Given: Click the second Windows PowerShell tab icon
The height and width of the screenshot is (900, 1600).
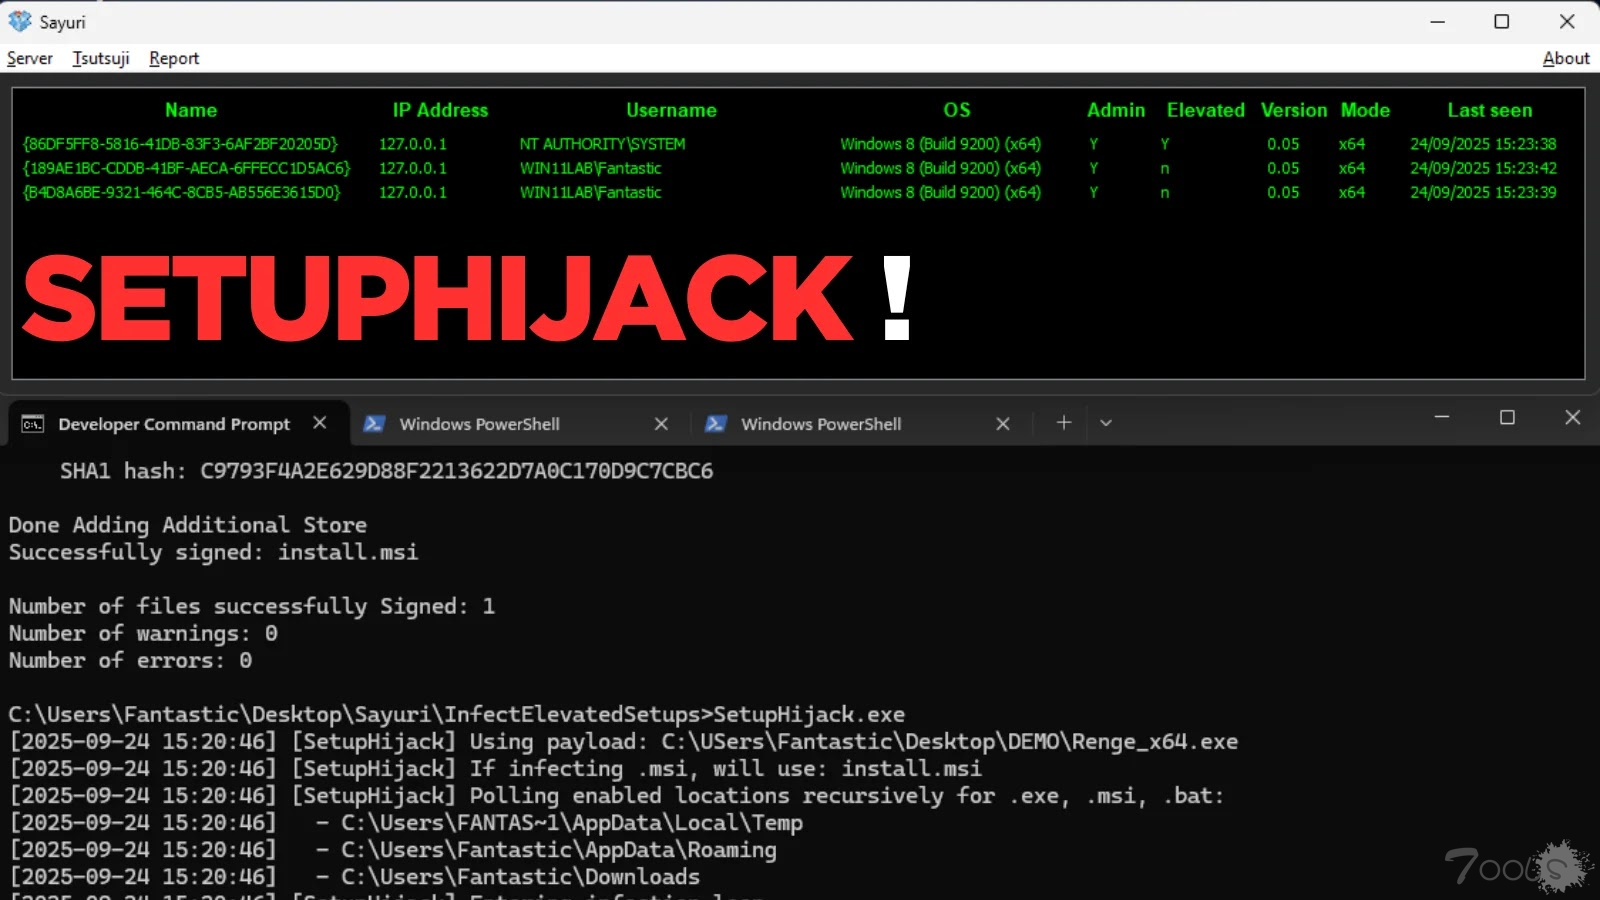Looking at the screenshot, I should click(x=716, y=424).
